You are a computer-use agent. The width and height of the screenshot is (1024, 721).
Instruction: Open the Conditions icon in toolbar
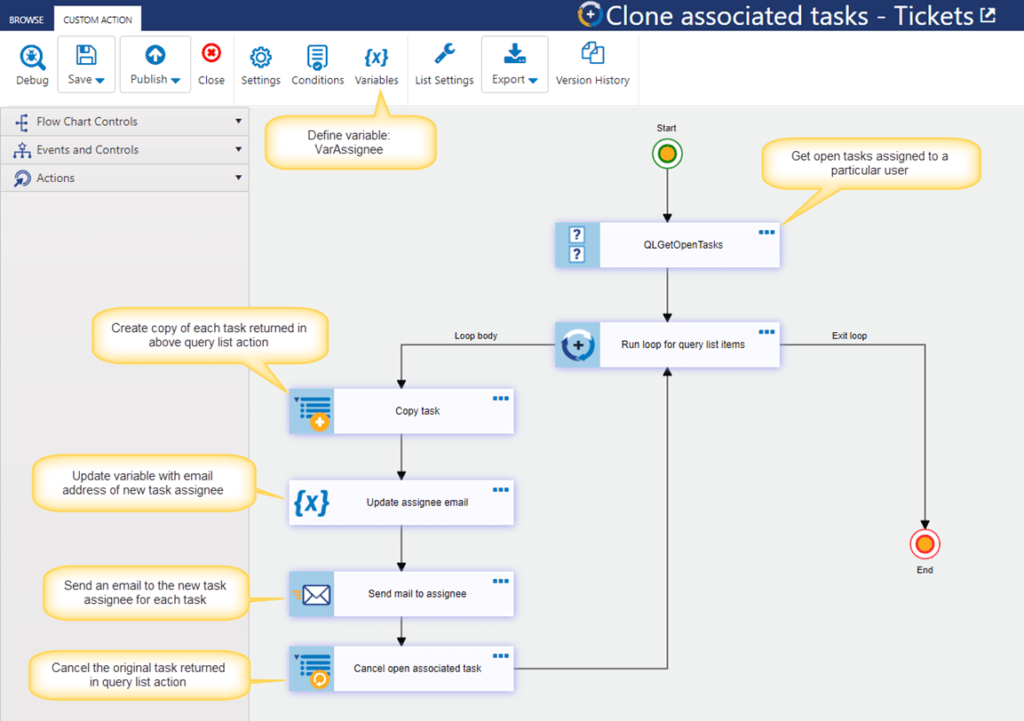coord(317,57)
